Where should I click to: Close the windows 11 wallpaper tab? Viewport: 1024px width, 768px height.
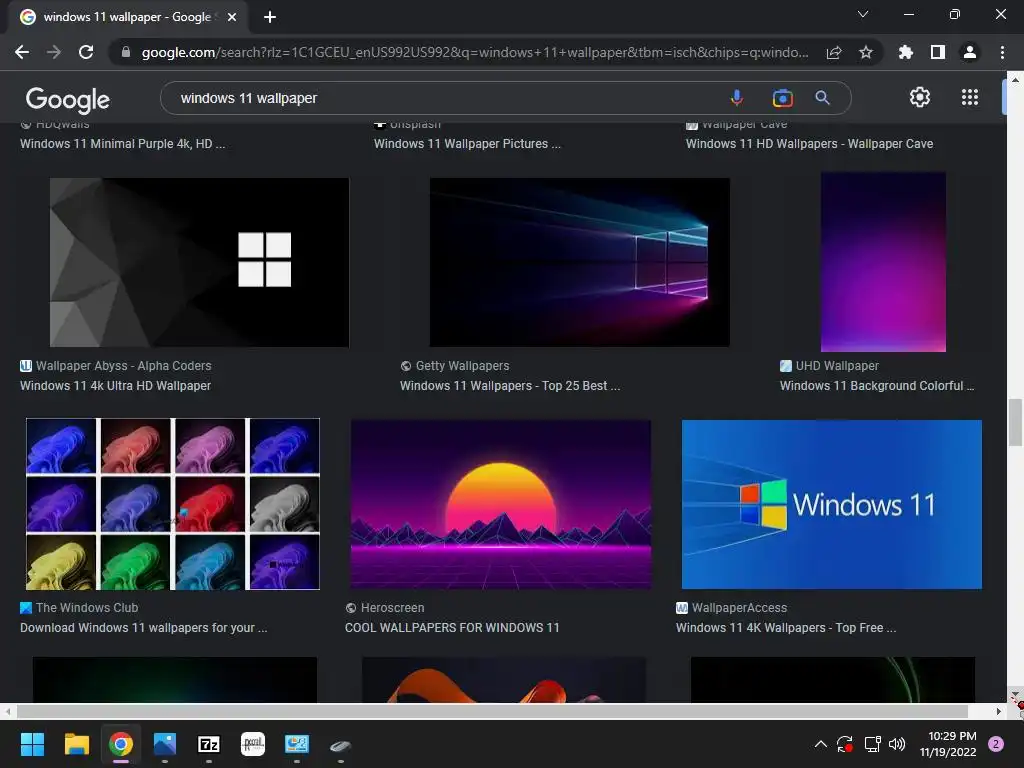coord(232,17)
